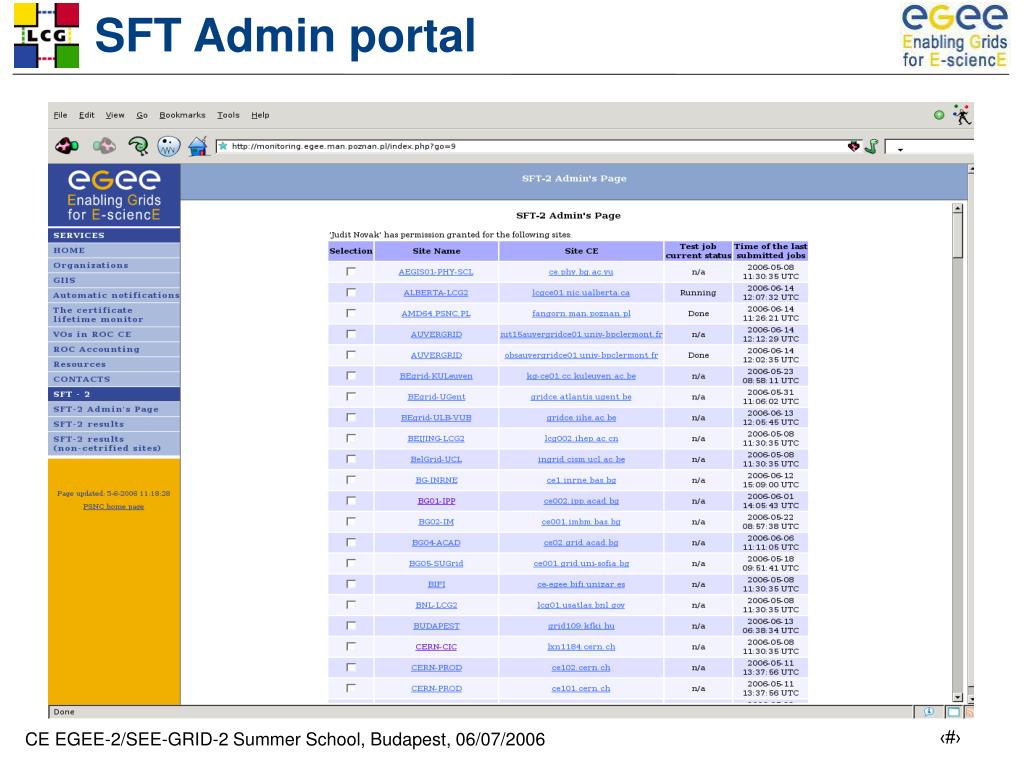Viewport: 1024px width, 768px height.
Task: Open SFT-2 Admin's Page sidebar link
Action: pos(106,409)
